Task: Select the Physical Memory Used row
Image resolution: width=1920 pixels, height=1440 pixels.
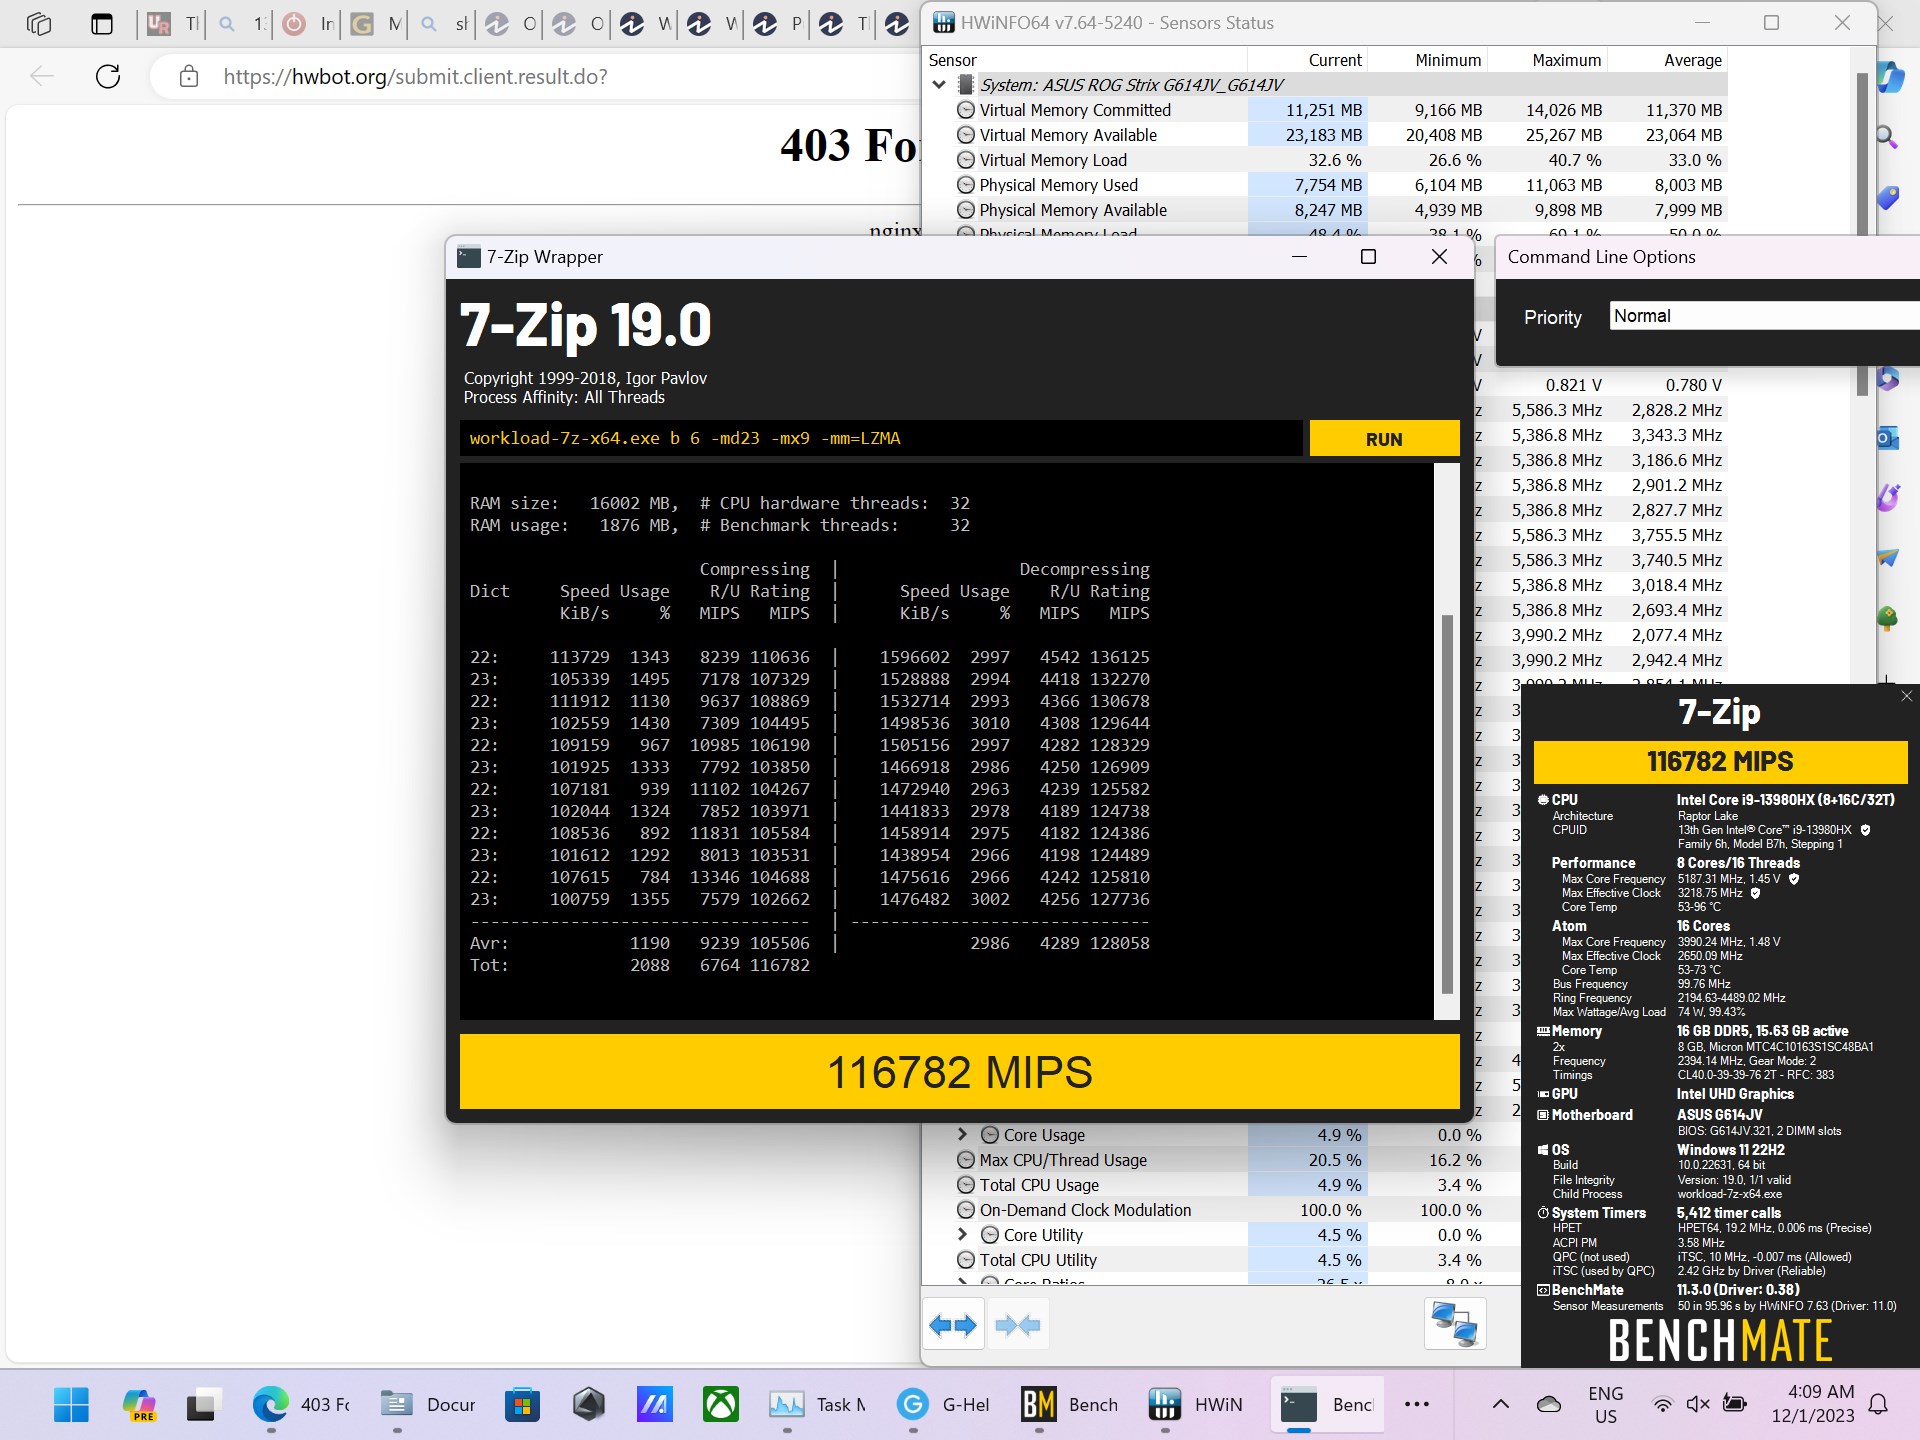Action: 1324,185
